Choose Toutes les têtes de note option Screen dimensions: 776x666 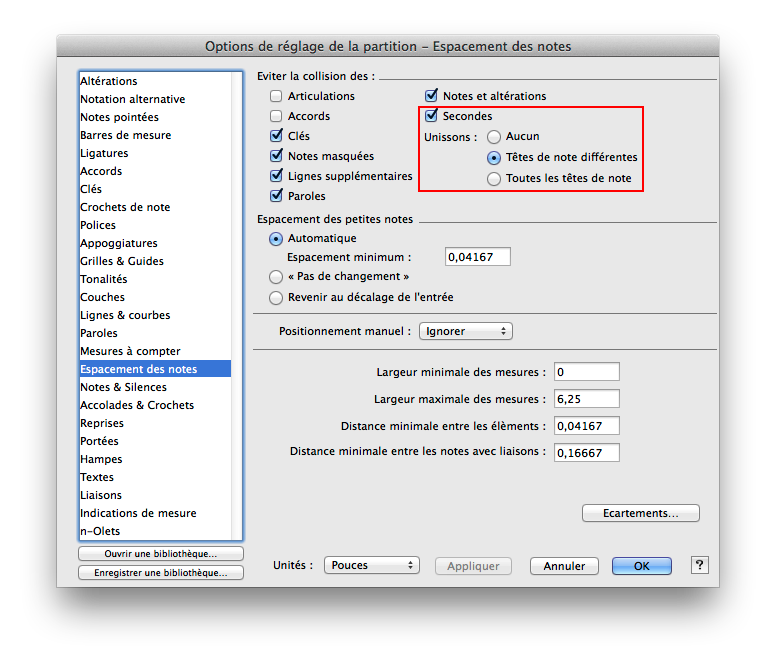493,178
